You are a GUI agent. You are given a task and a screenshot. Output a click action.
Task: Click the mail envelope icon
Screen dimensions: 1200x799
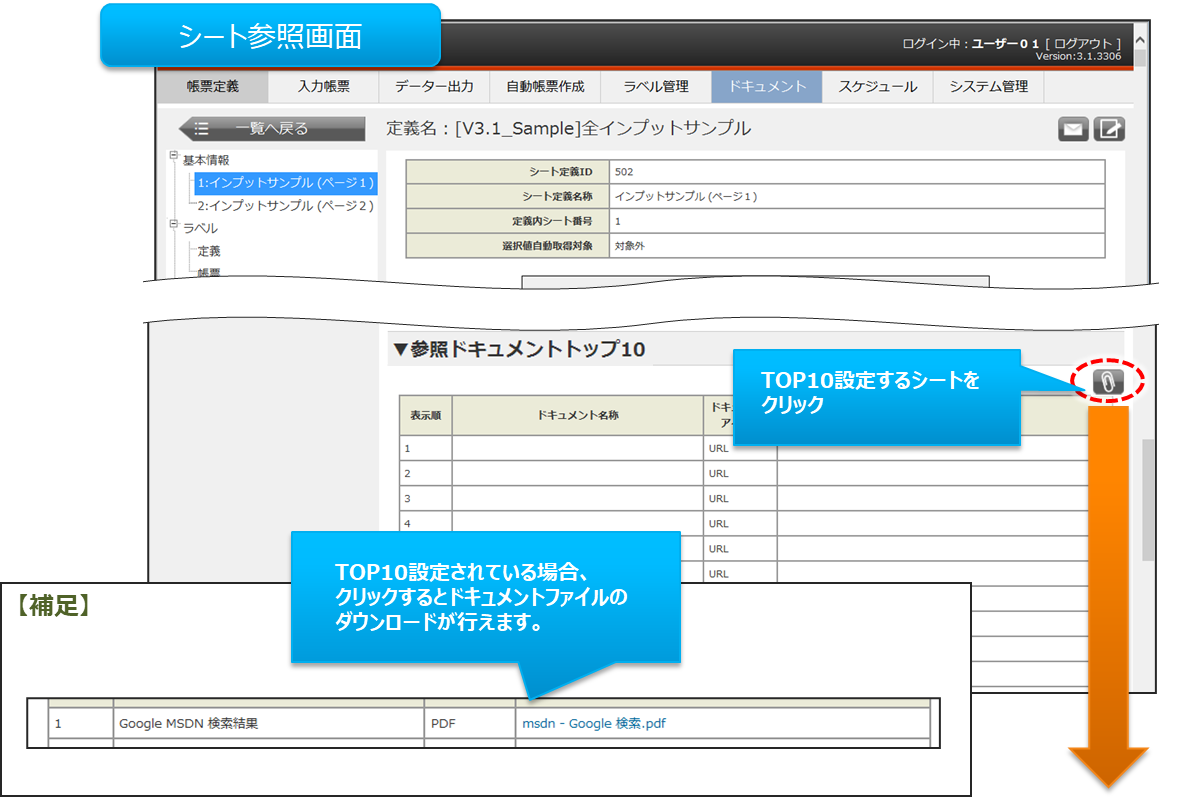coord(1073,129)
